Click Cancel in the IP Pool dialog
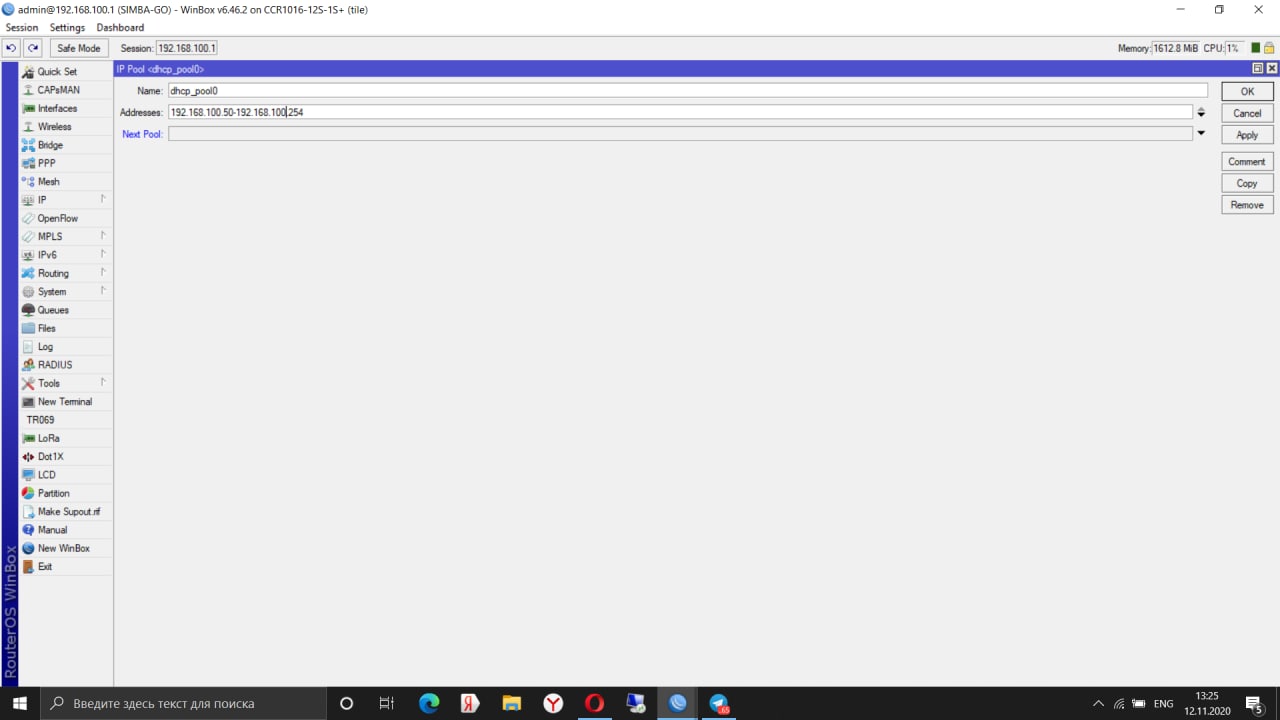Viewport: 1280px width, 720px height. point(1247,113)
